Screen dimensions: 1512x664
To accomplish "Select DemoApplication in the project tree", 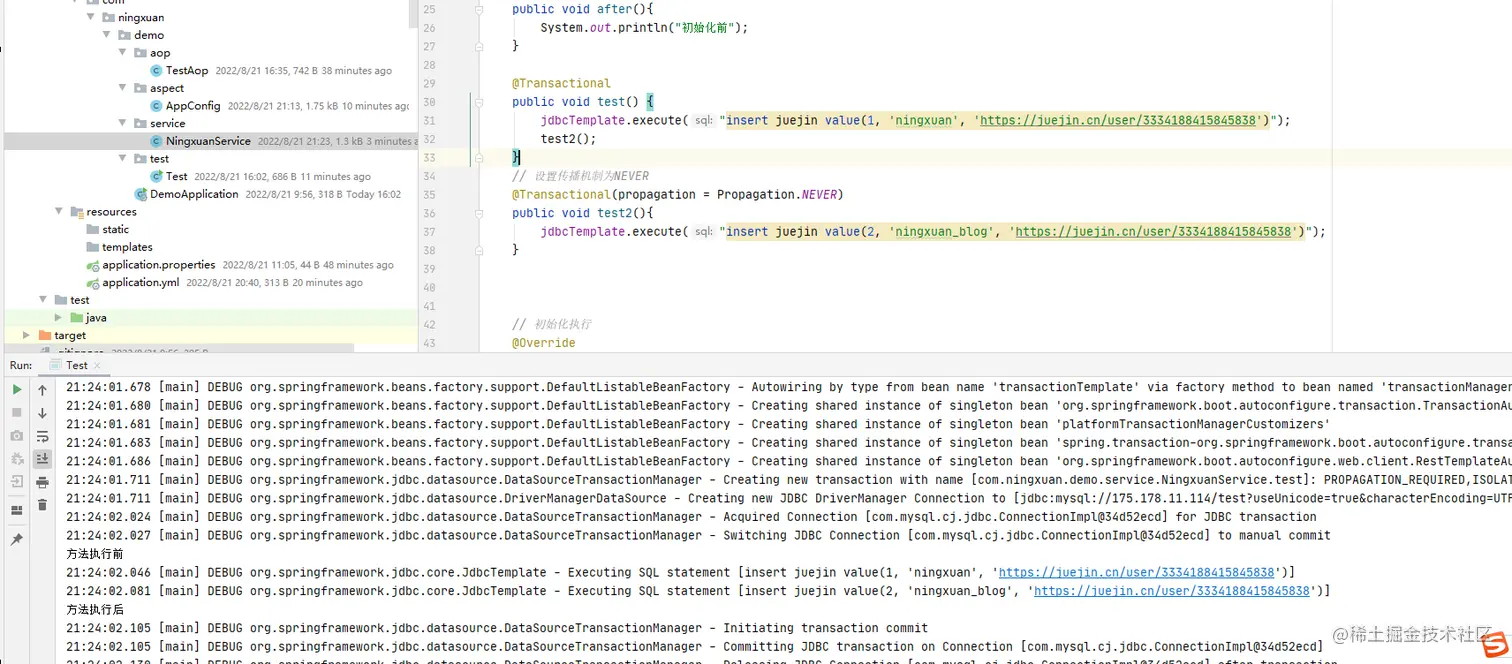I will coord(194,194).
